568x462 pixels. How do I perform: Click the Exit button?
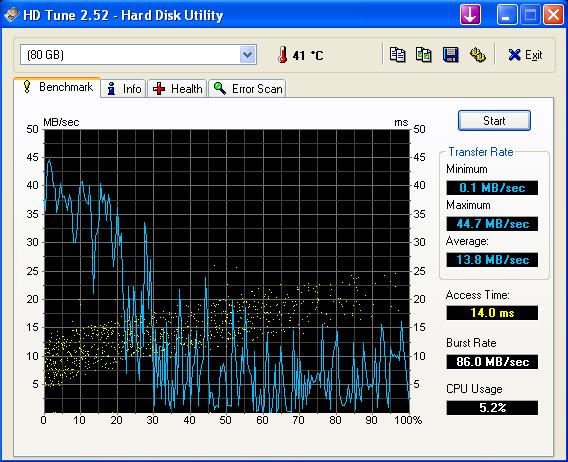pyautogui.click(x=525, y=55)
